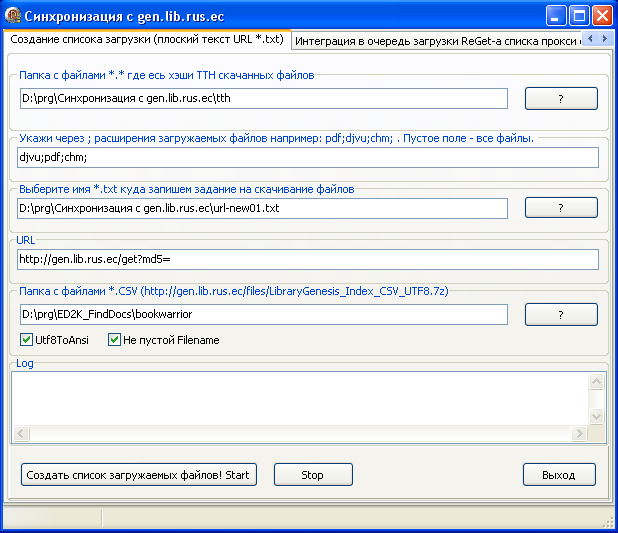Click the application icon in title bar
The width and height of the screenshot is (618, 533).
13,16
